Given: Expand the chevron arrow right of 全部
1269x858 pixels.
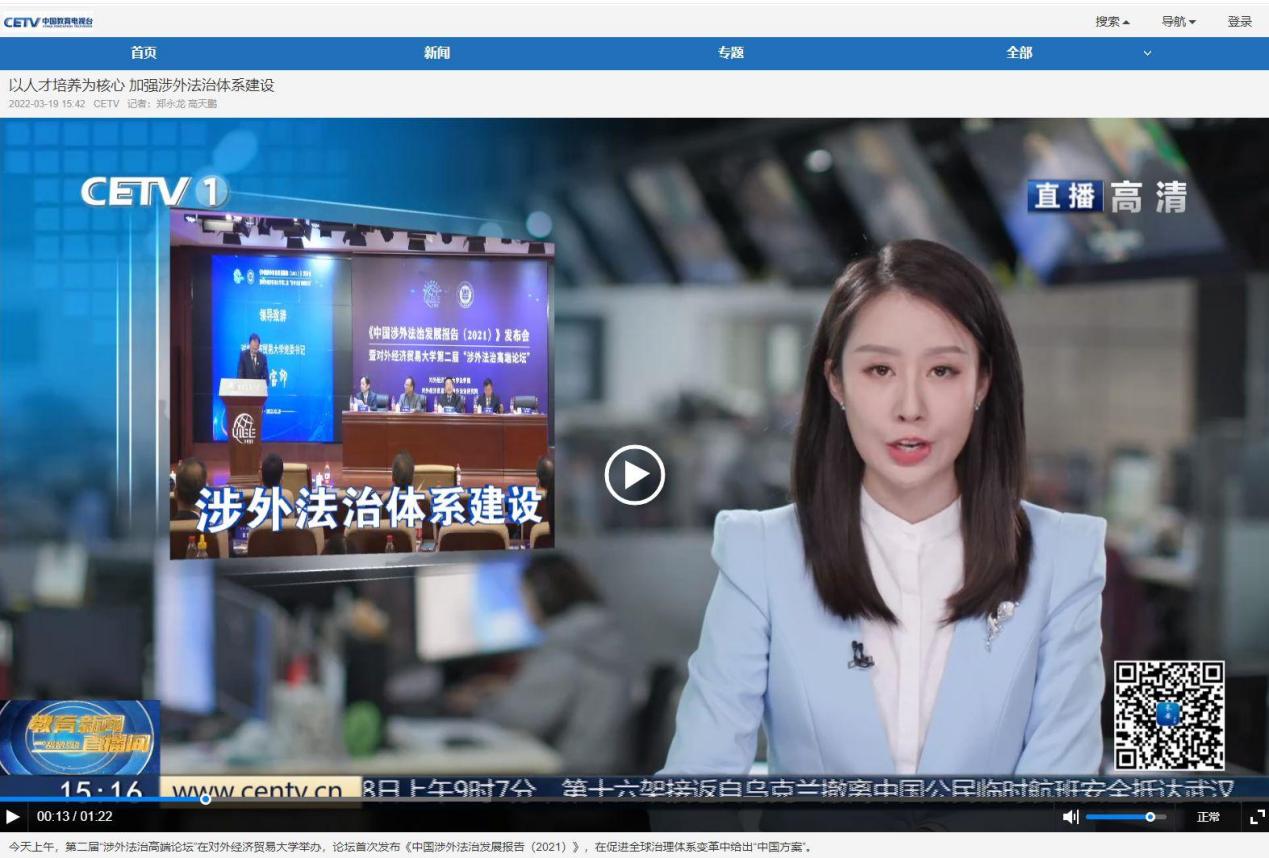Looking at the screenshot, I should pos(1147,53).
